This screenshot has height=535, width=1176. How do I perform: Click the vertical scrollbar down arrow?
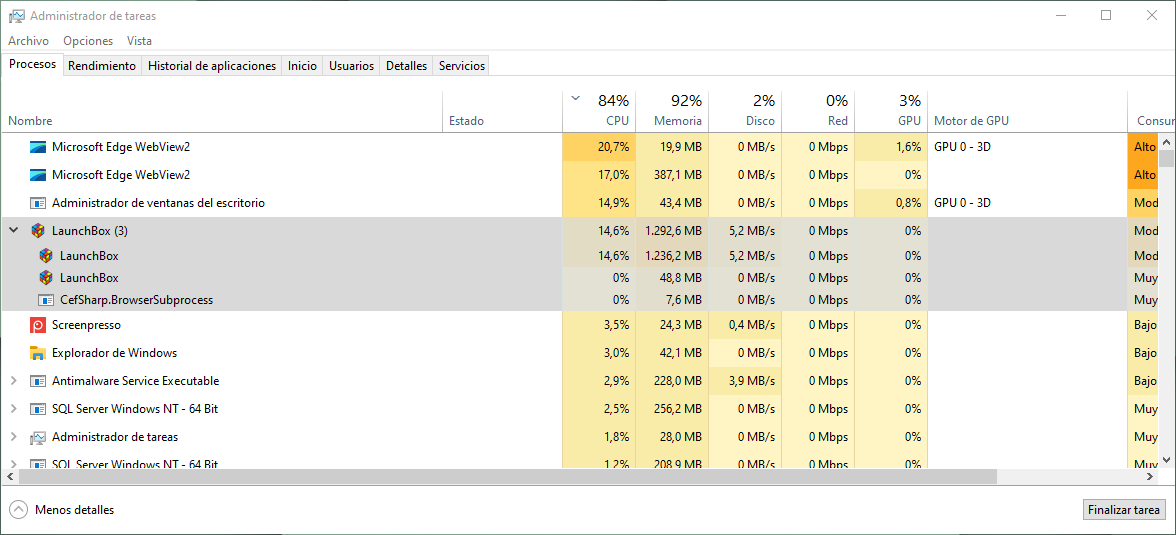coord(1166,459)
